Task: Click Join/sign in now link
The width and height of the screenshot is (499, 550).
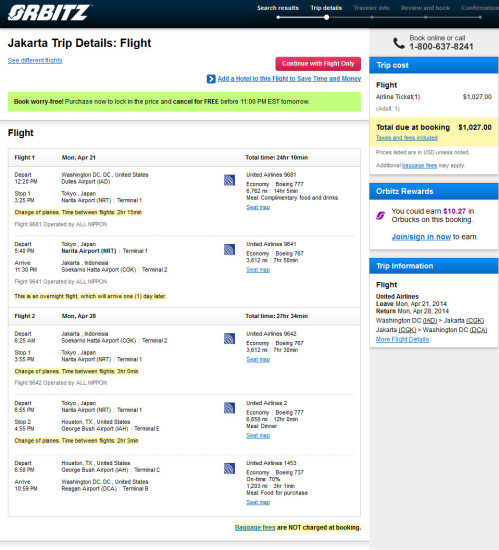Action: pos(421,237)
